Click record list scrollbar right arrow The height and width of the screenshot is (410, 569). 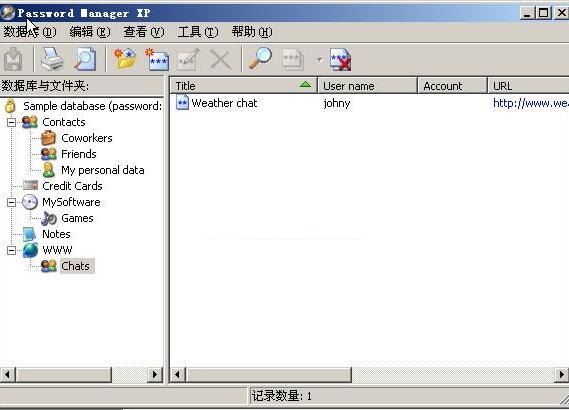(562, 374)
